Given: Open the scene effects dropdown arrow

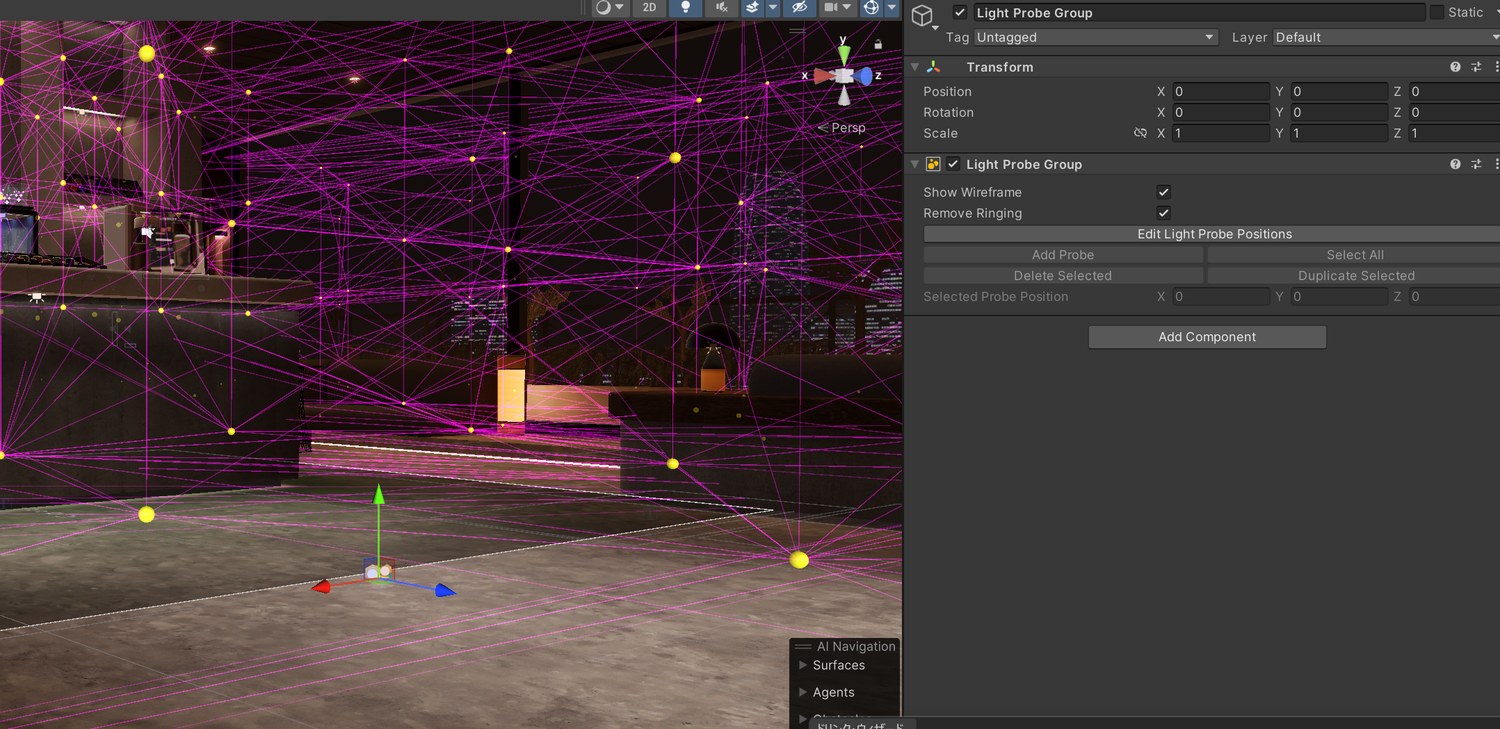Looking at the screenshot, I should pos(773,7).
